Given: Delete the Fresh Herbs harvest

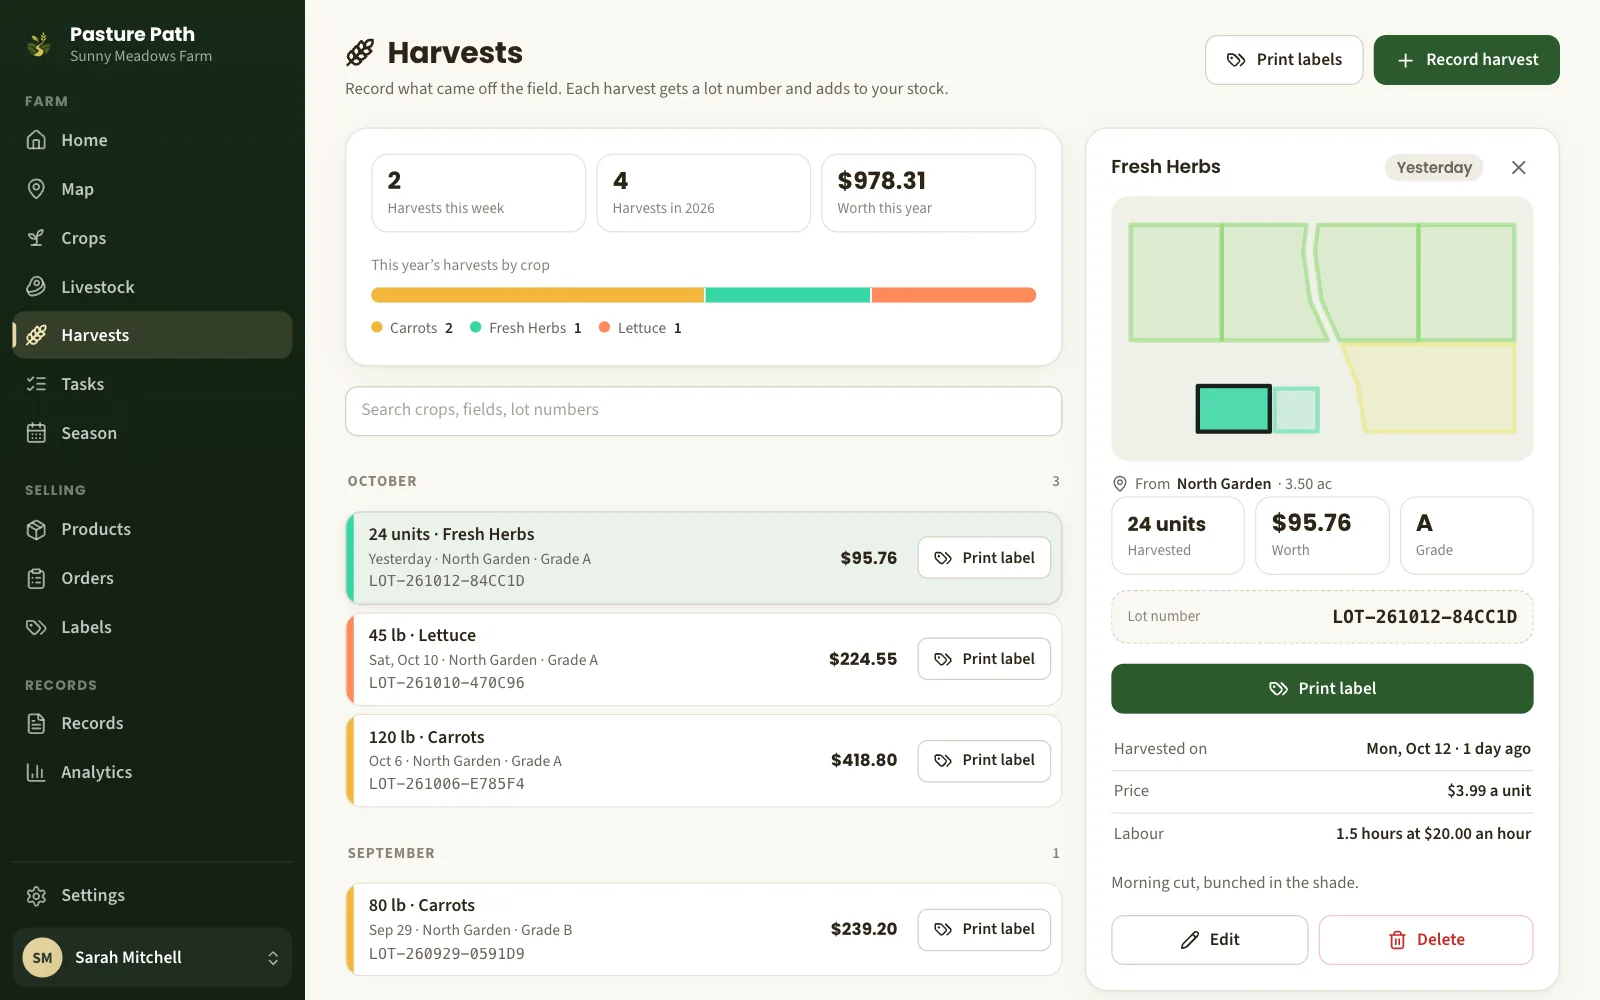Looking at the screenshot, I should (1426, 940).
